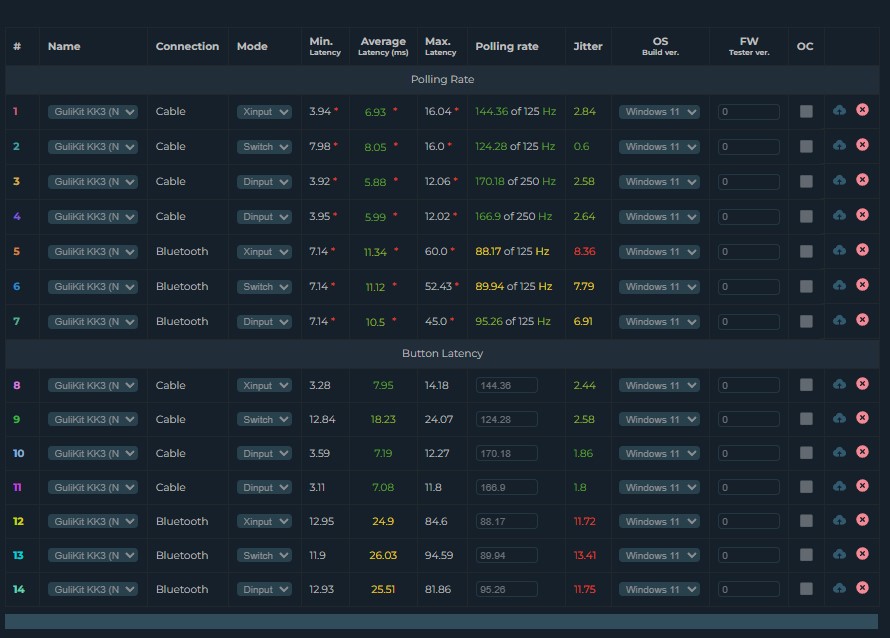Click the polling rate field showing 144.36
This screenshot has width=890, height=638.
[x=507, y=385]
